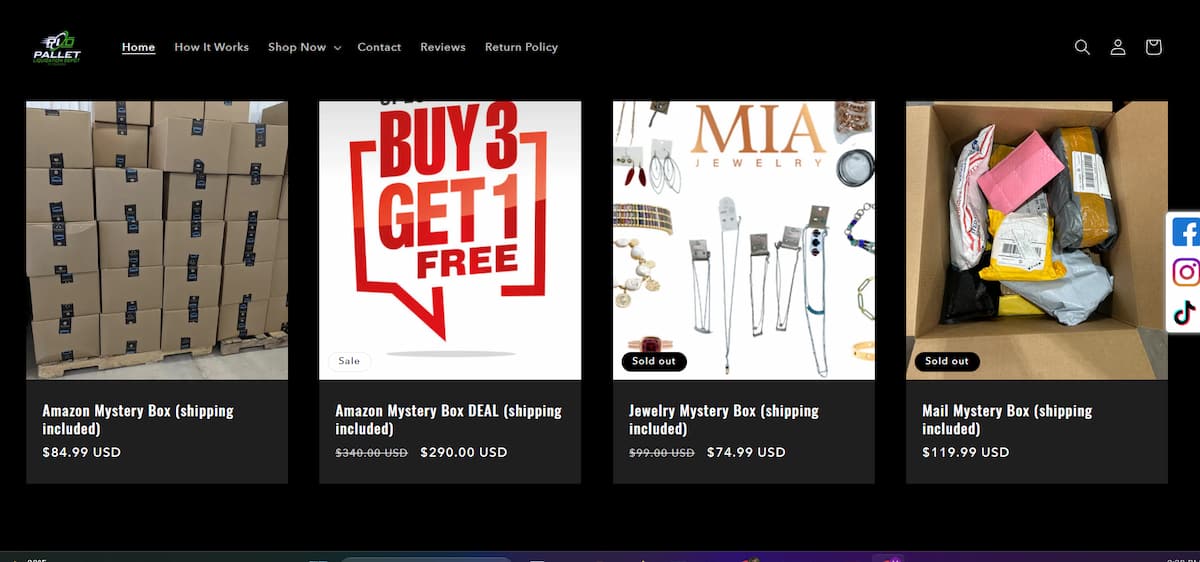The width and height of the screenshot is (1200, 562).
Task: Open the search magnifier icon
Action: [1082, 47]
